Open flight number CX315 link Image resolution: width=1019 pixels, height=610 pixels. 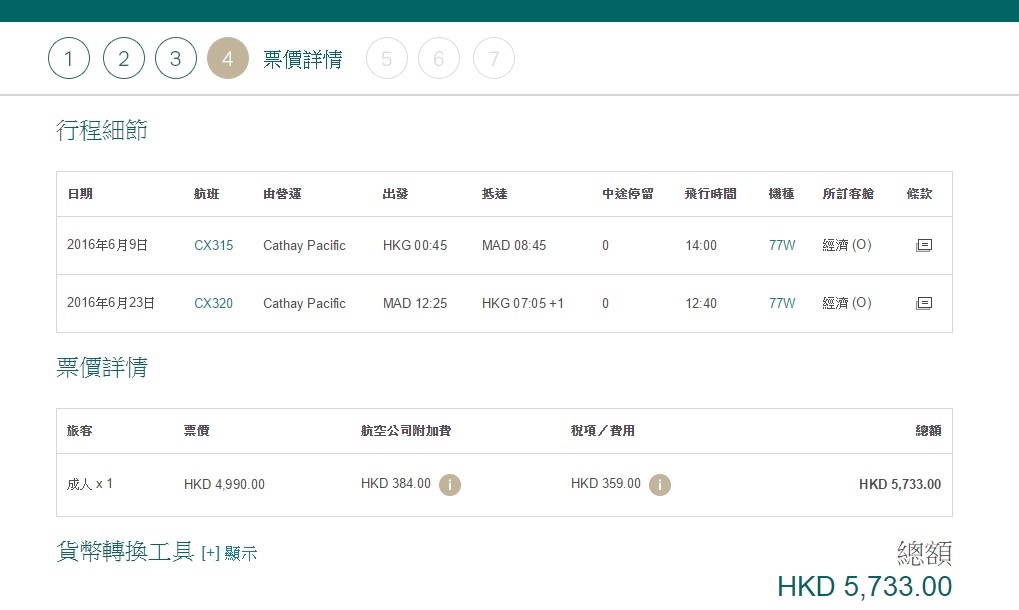click(x=213, y=245)
